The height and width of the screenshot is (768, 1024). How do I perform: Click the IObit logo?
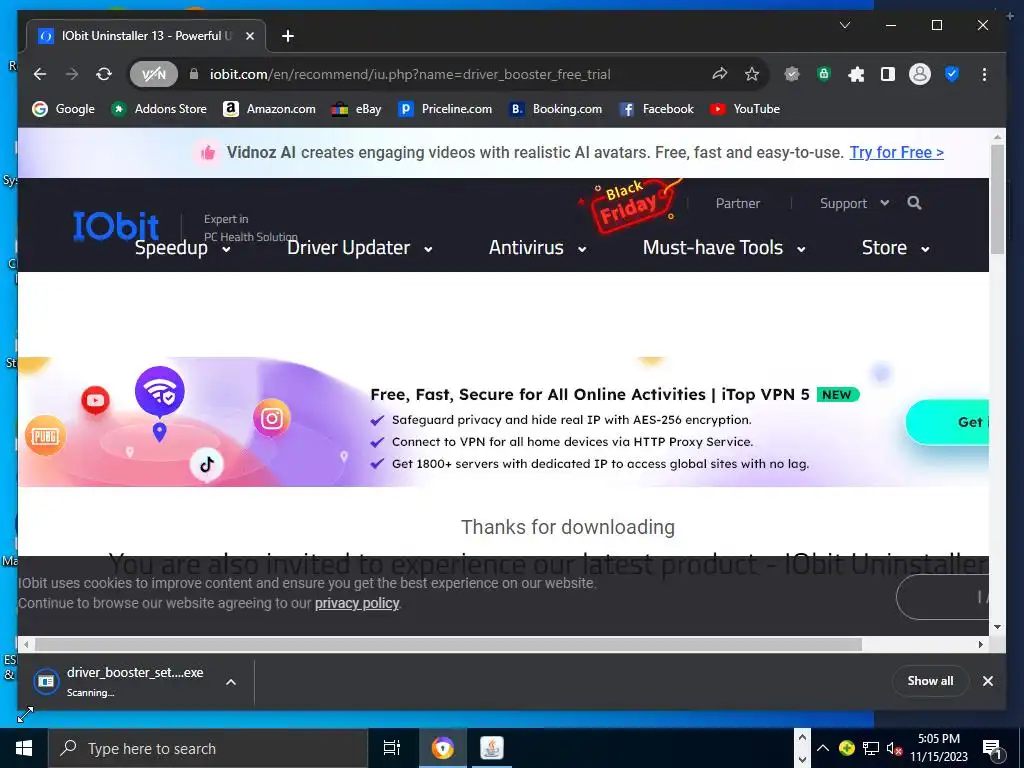pos(116,226)
